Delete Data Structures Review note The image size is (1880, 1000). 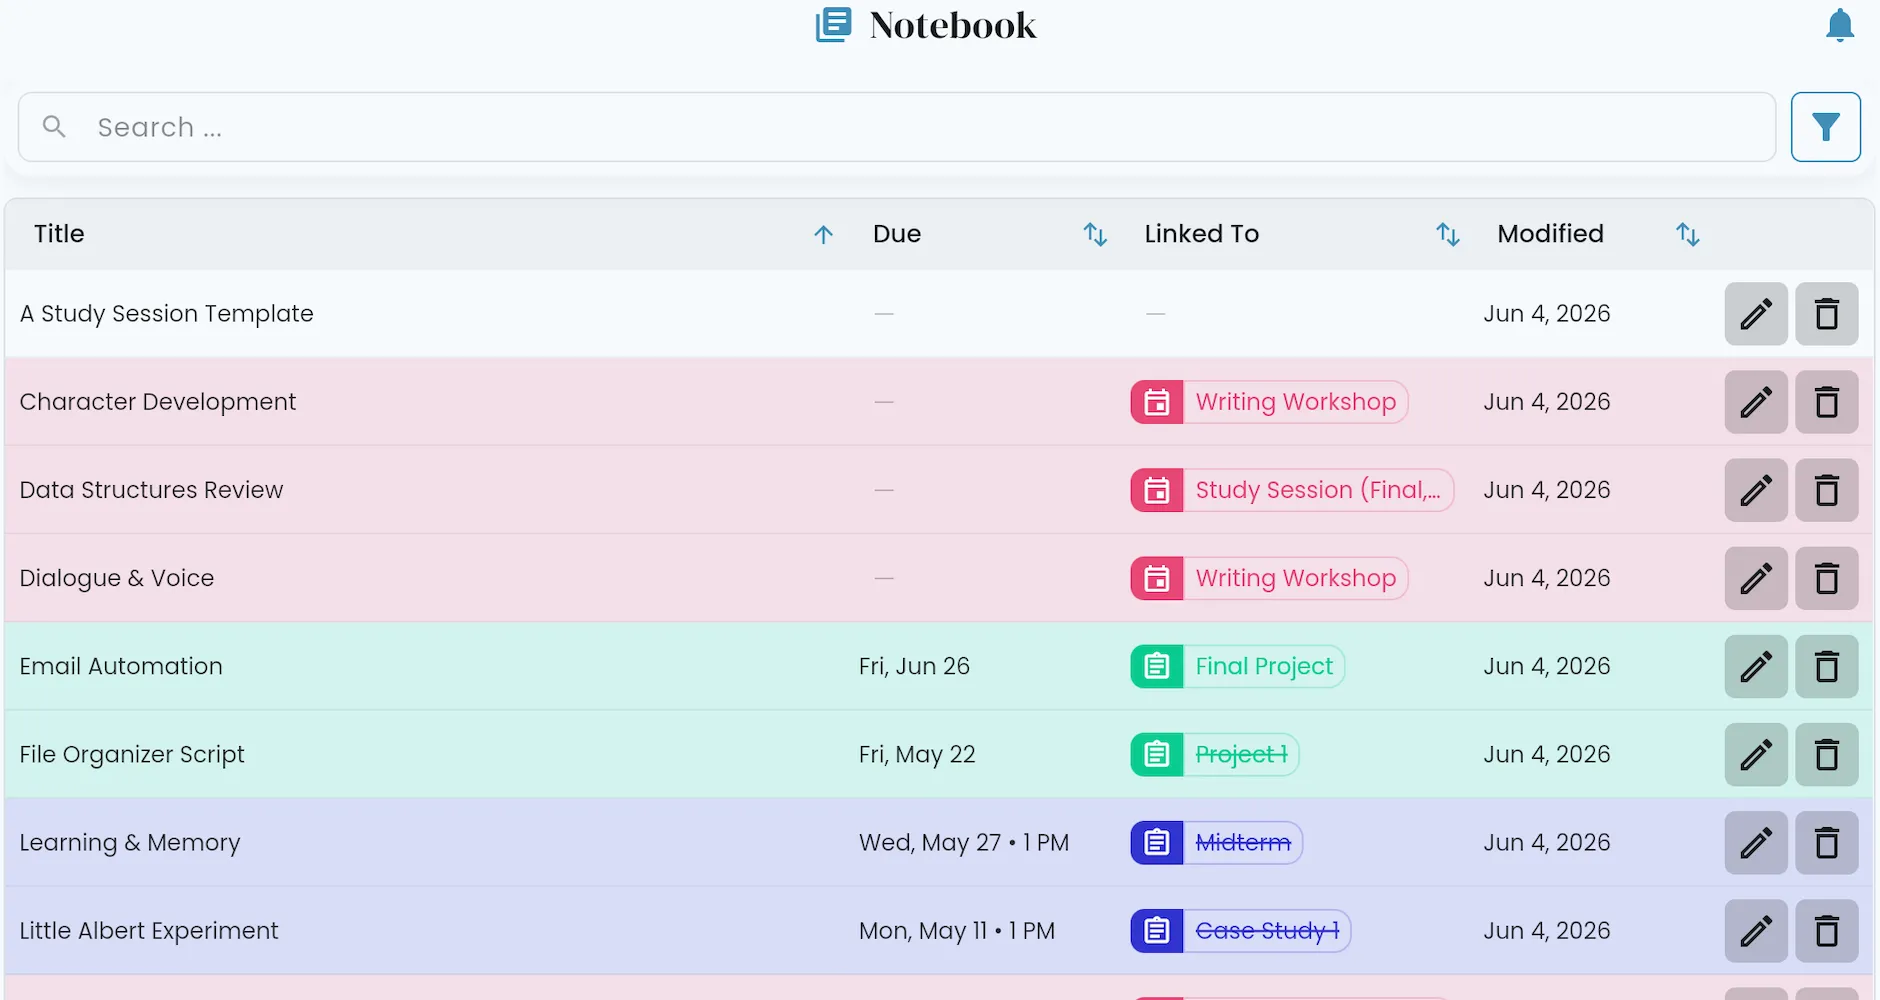pyautogui.click(x=1826, y=490)
